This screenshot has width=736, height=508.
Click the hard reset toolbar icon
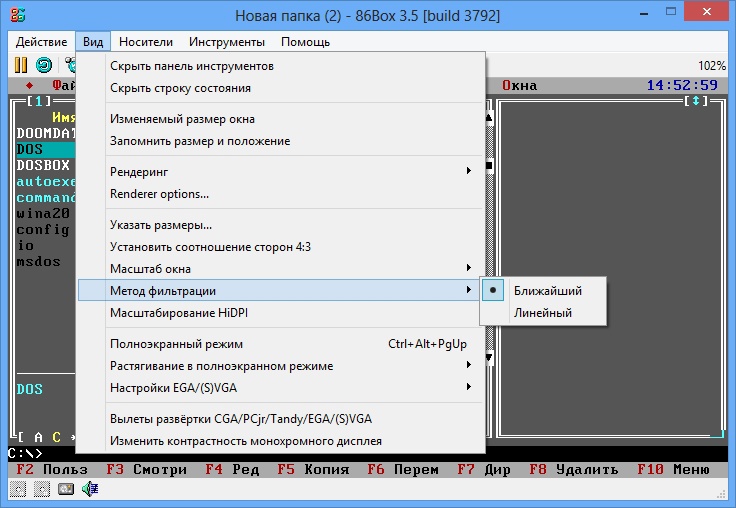44,65
